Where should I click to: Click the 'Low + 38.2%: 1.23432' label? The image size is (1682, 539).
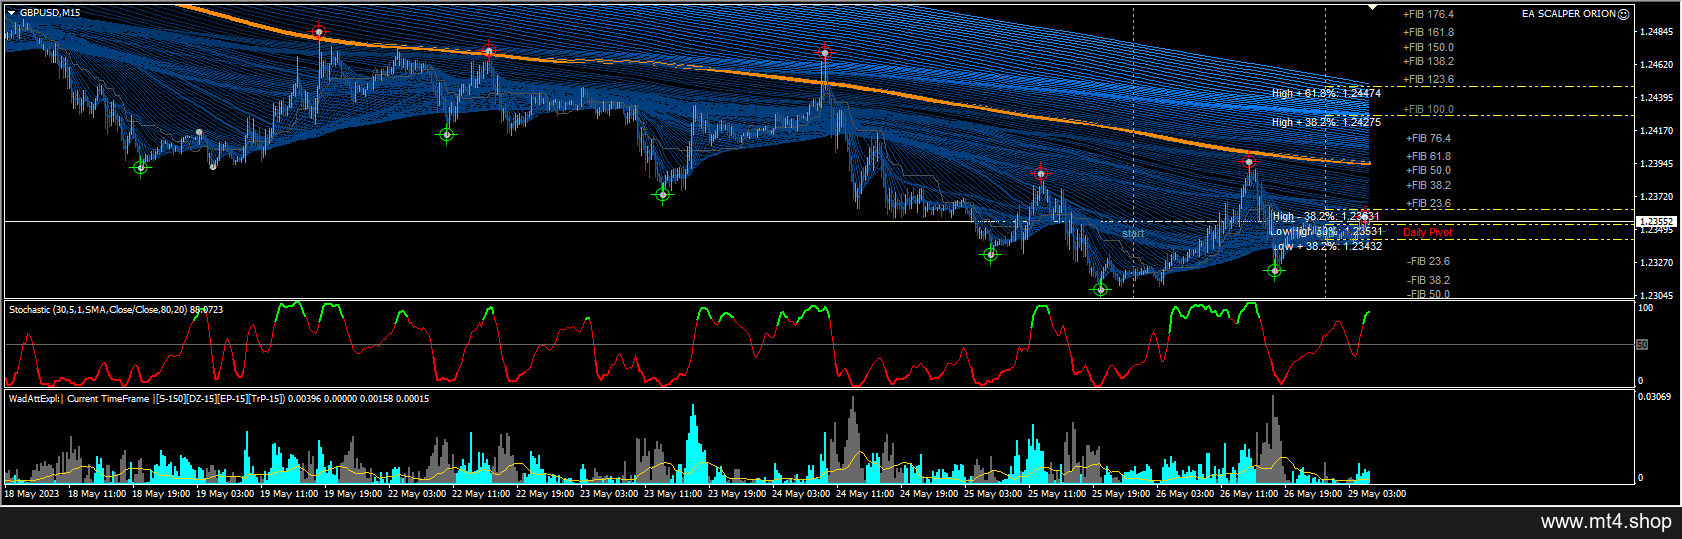[x=1328, y=246]
